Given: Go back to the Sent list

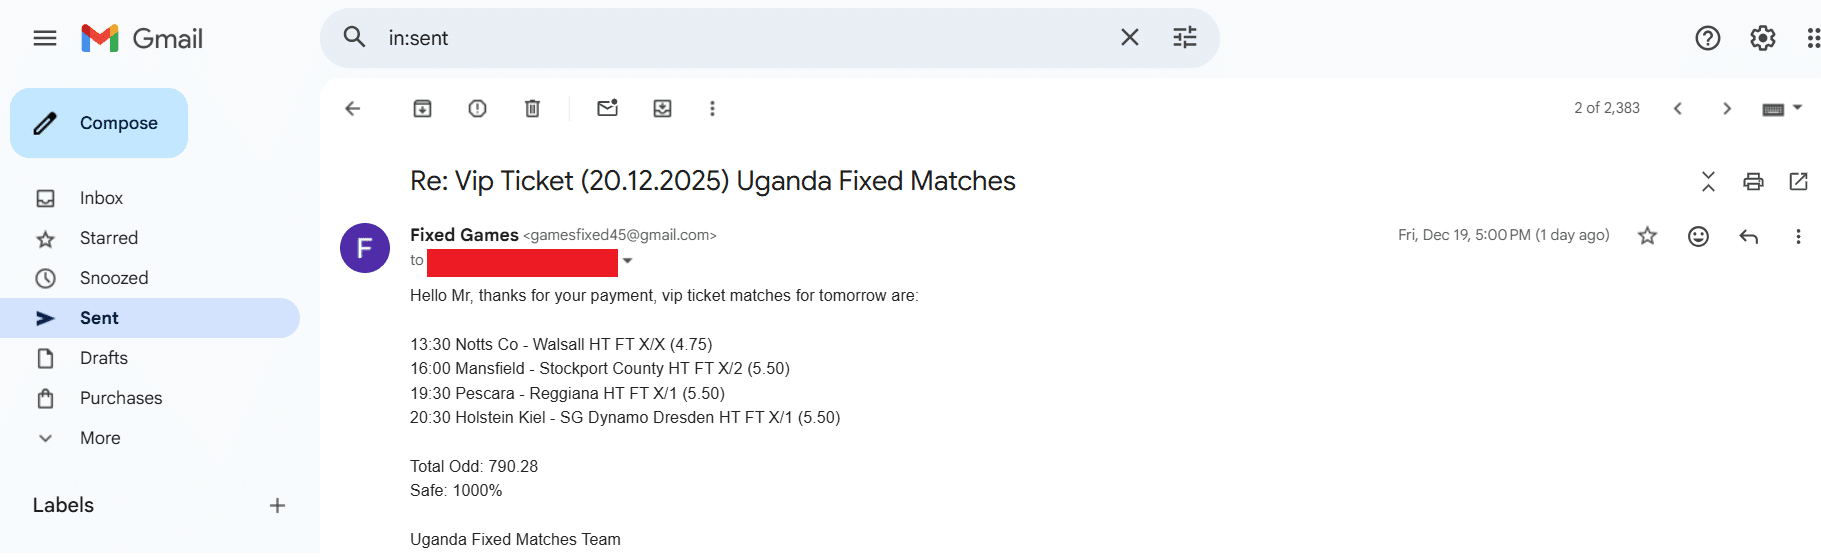Looking at the screenshot, I should point(352,108).
